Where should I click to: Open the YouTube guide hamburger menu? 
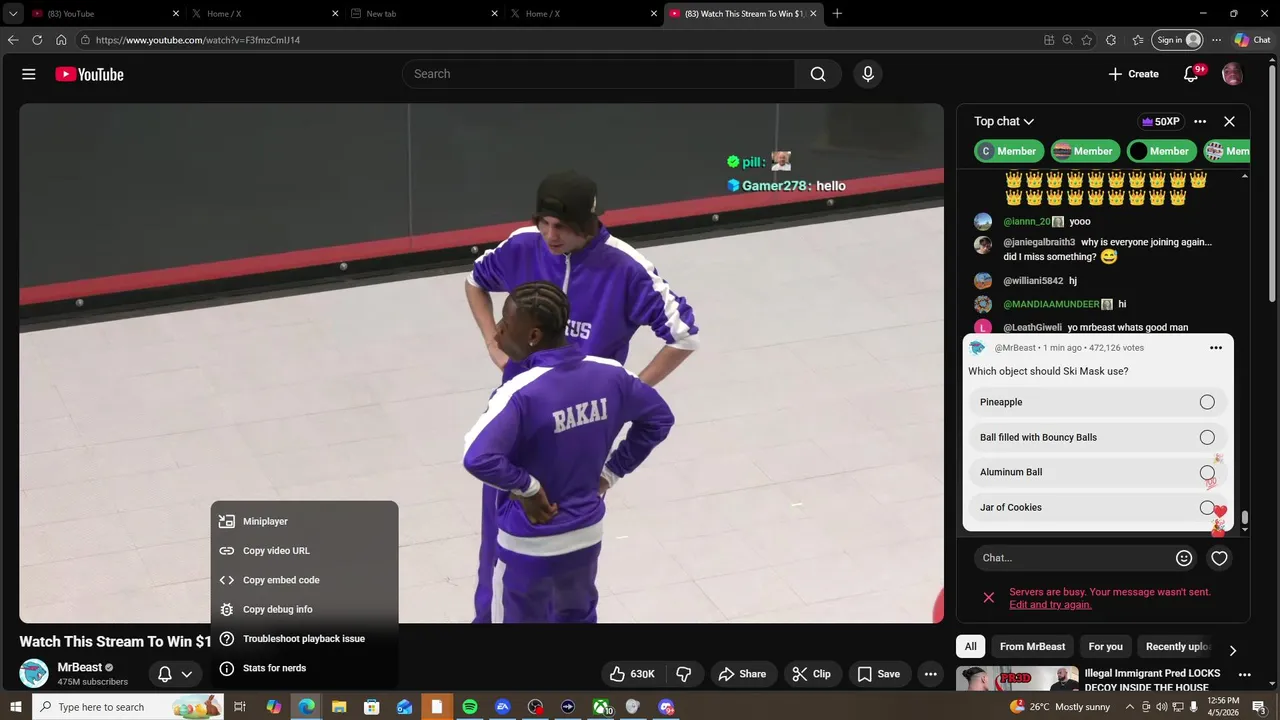(29, 74)
